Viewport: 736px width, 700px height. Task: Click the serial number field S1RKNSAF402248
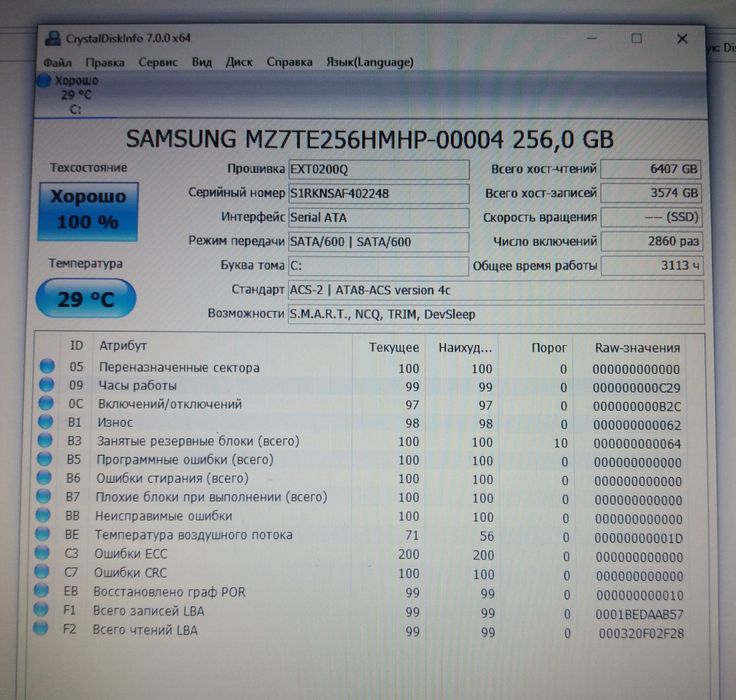(379, 193)
